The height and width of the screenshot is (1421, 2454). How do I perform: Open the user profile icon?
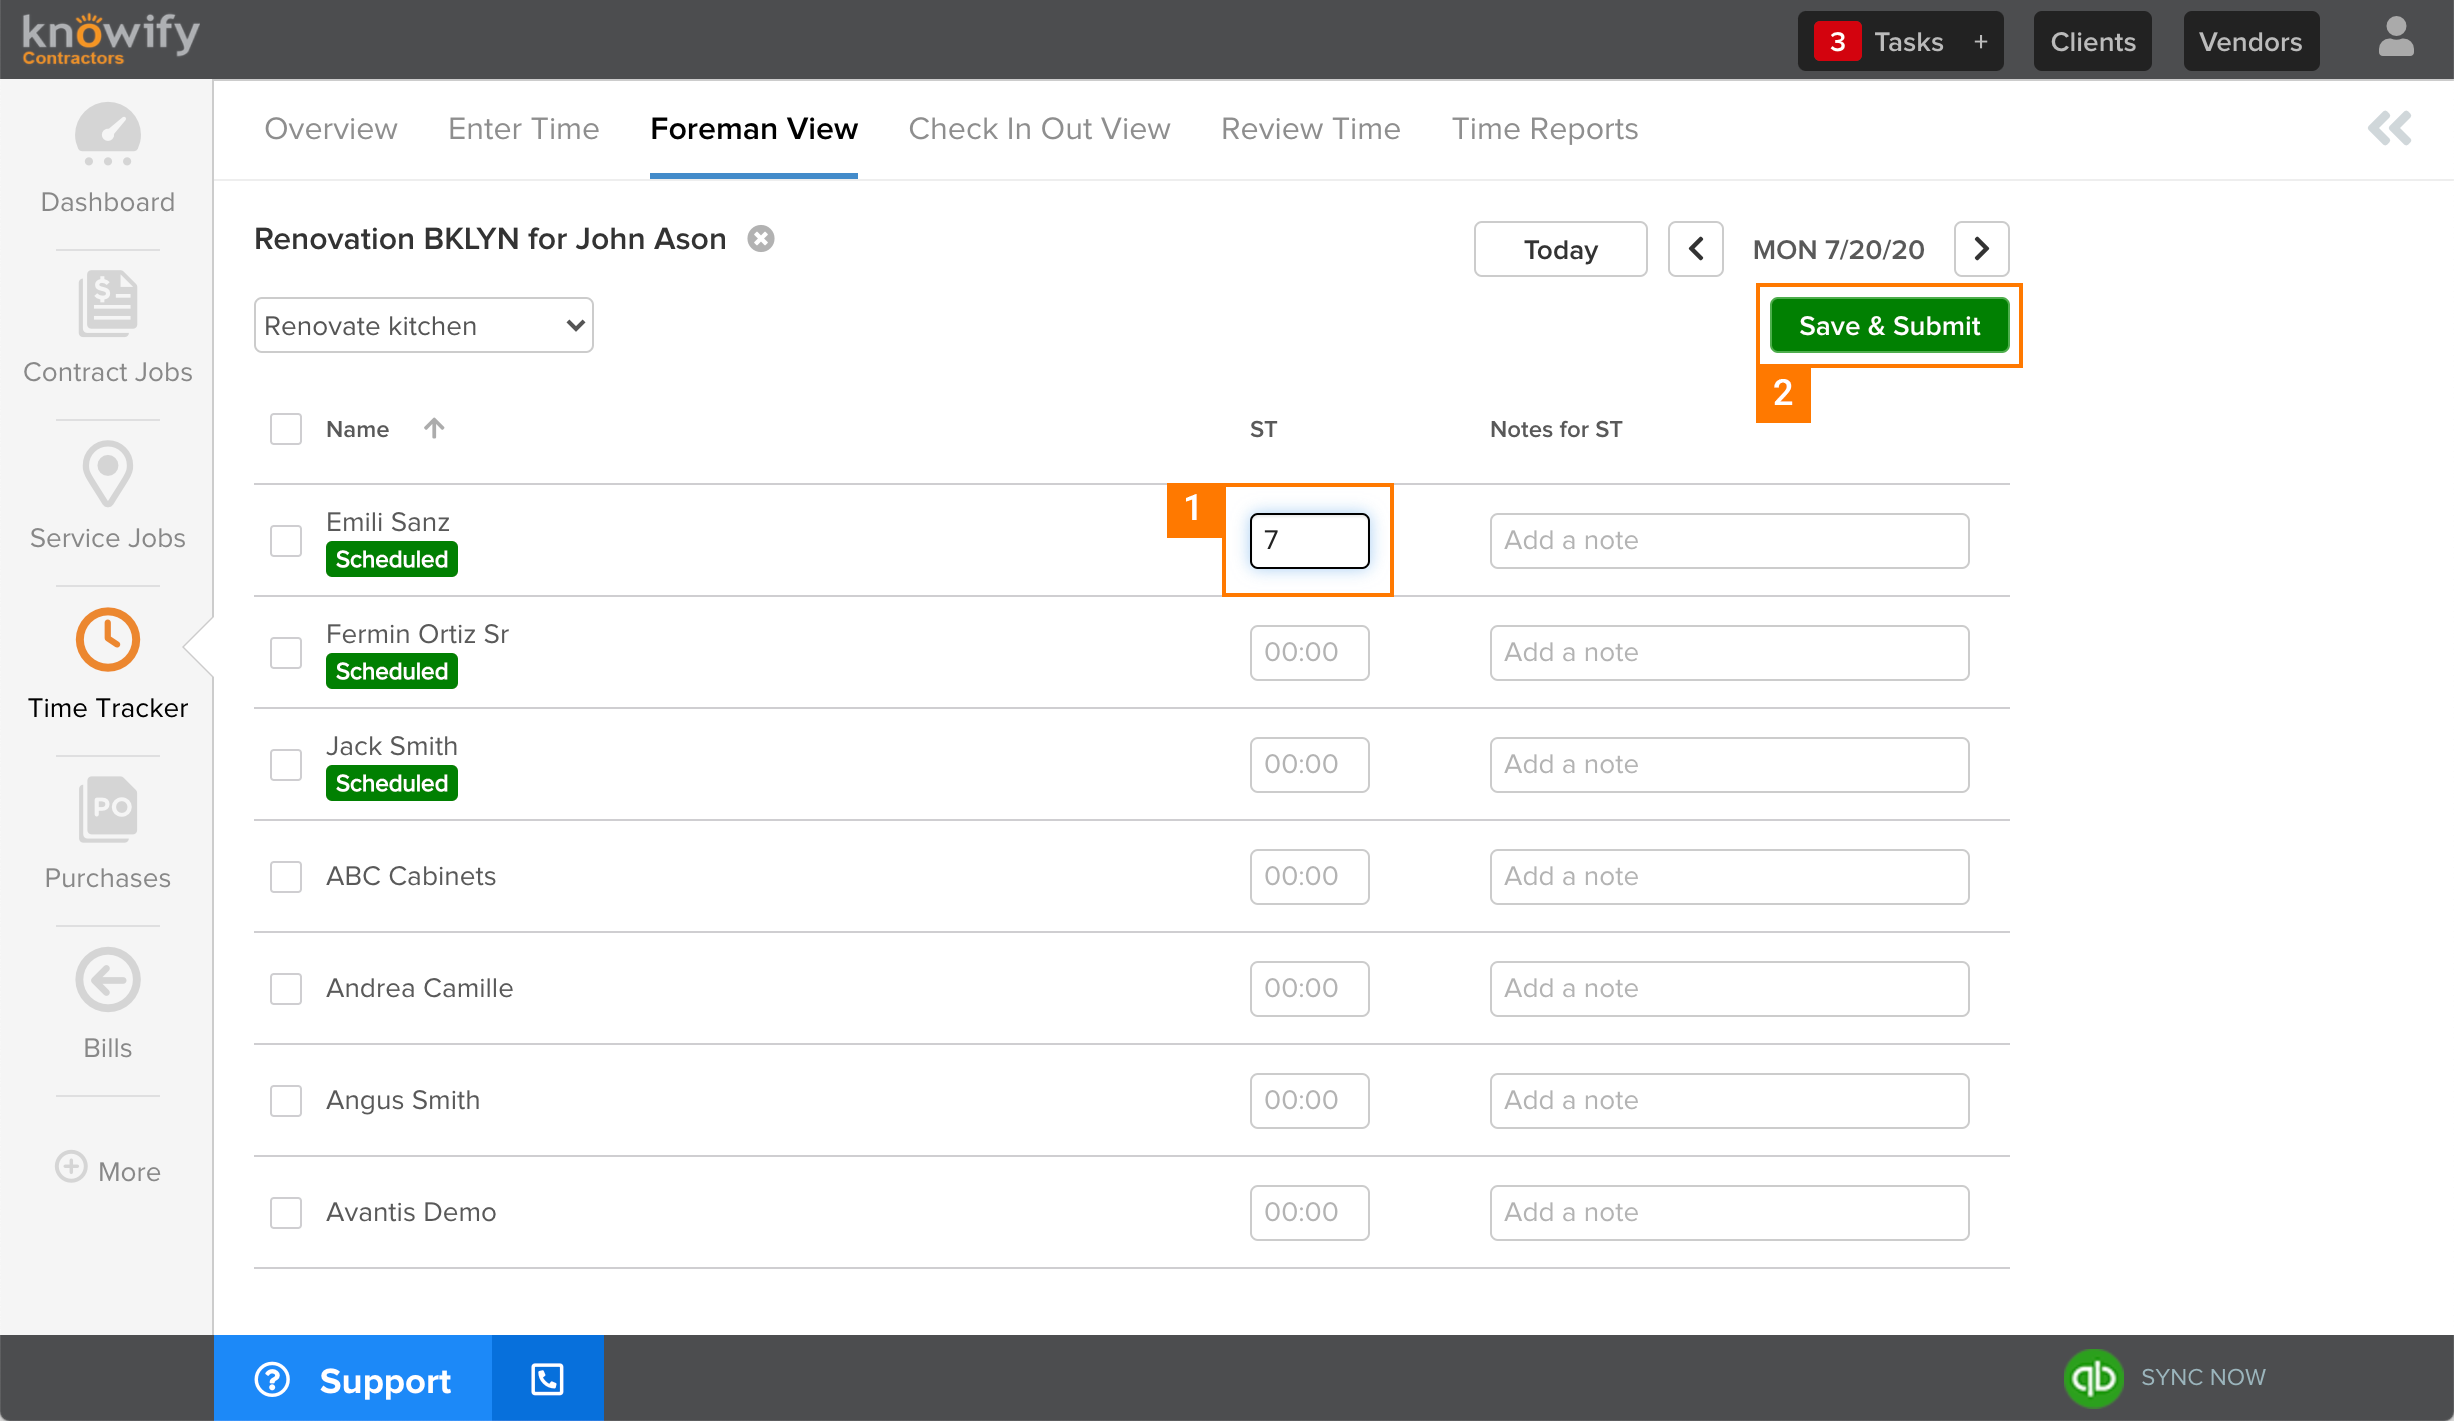tap(2396, 38)
